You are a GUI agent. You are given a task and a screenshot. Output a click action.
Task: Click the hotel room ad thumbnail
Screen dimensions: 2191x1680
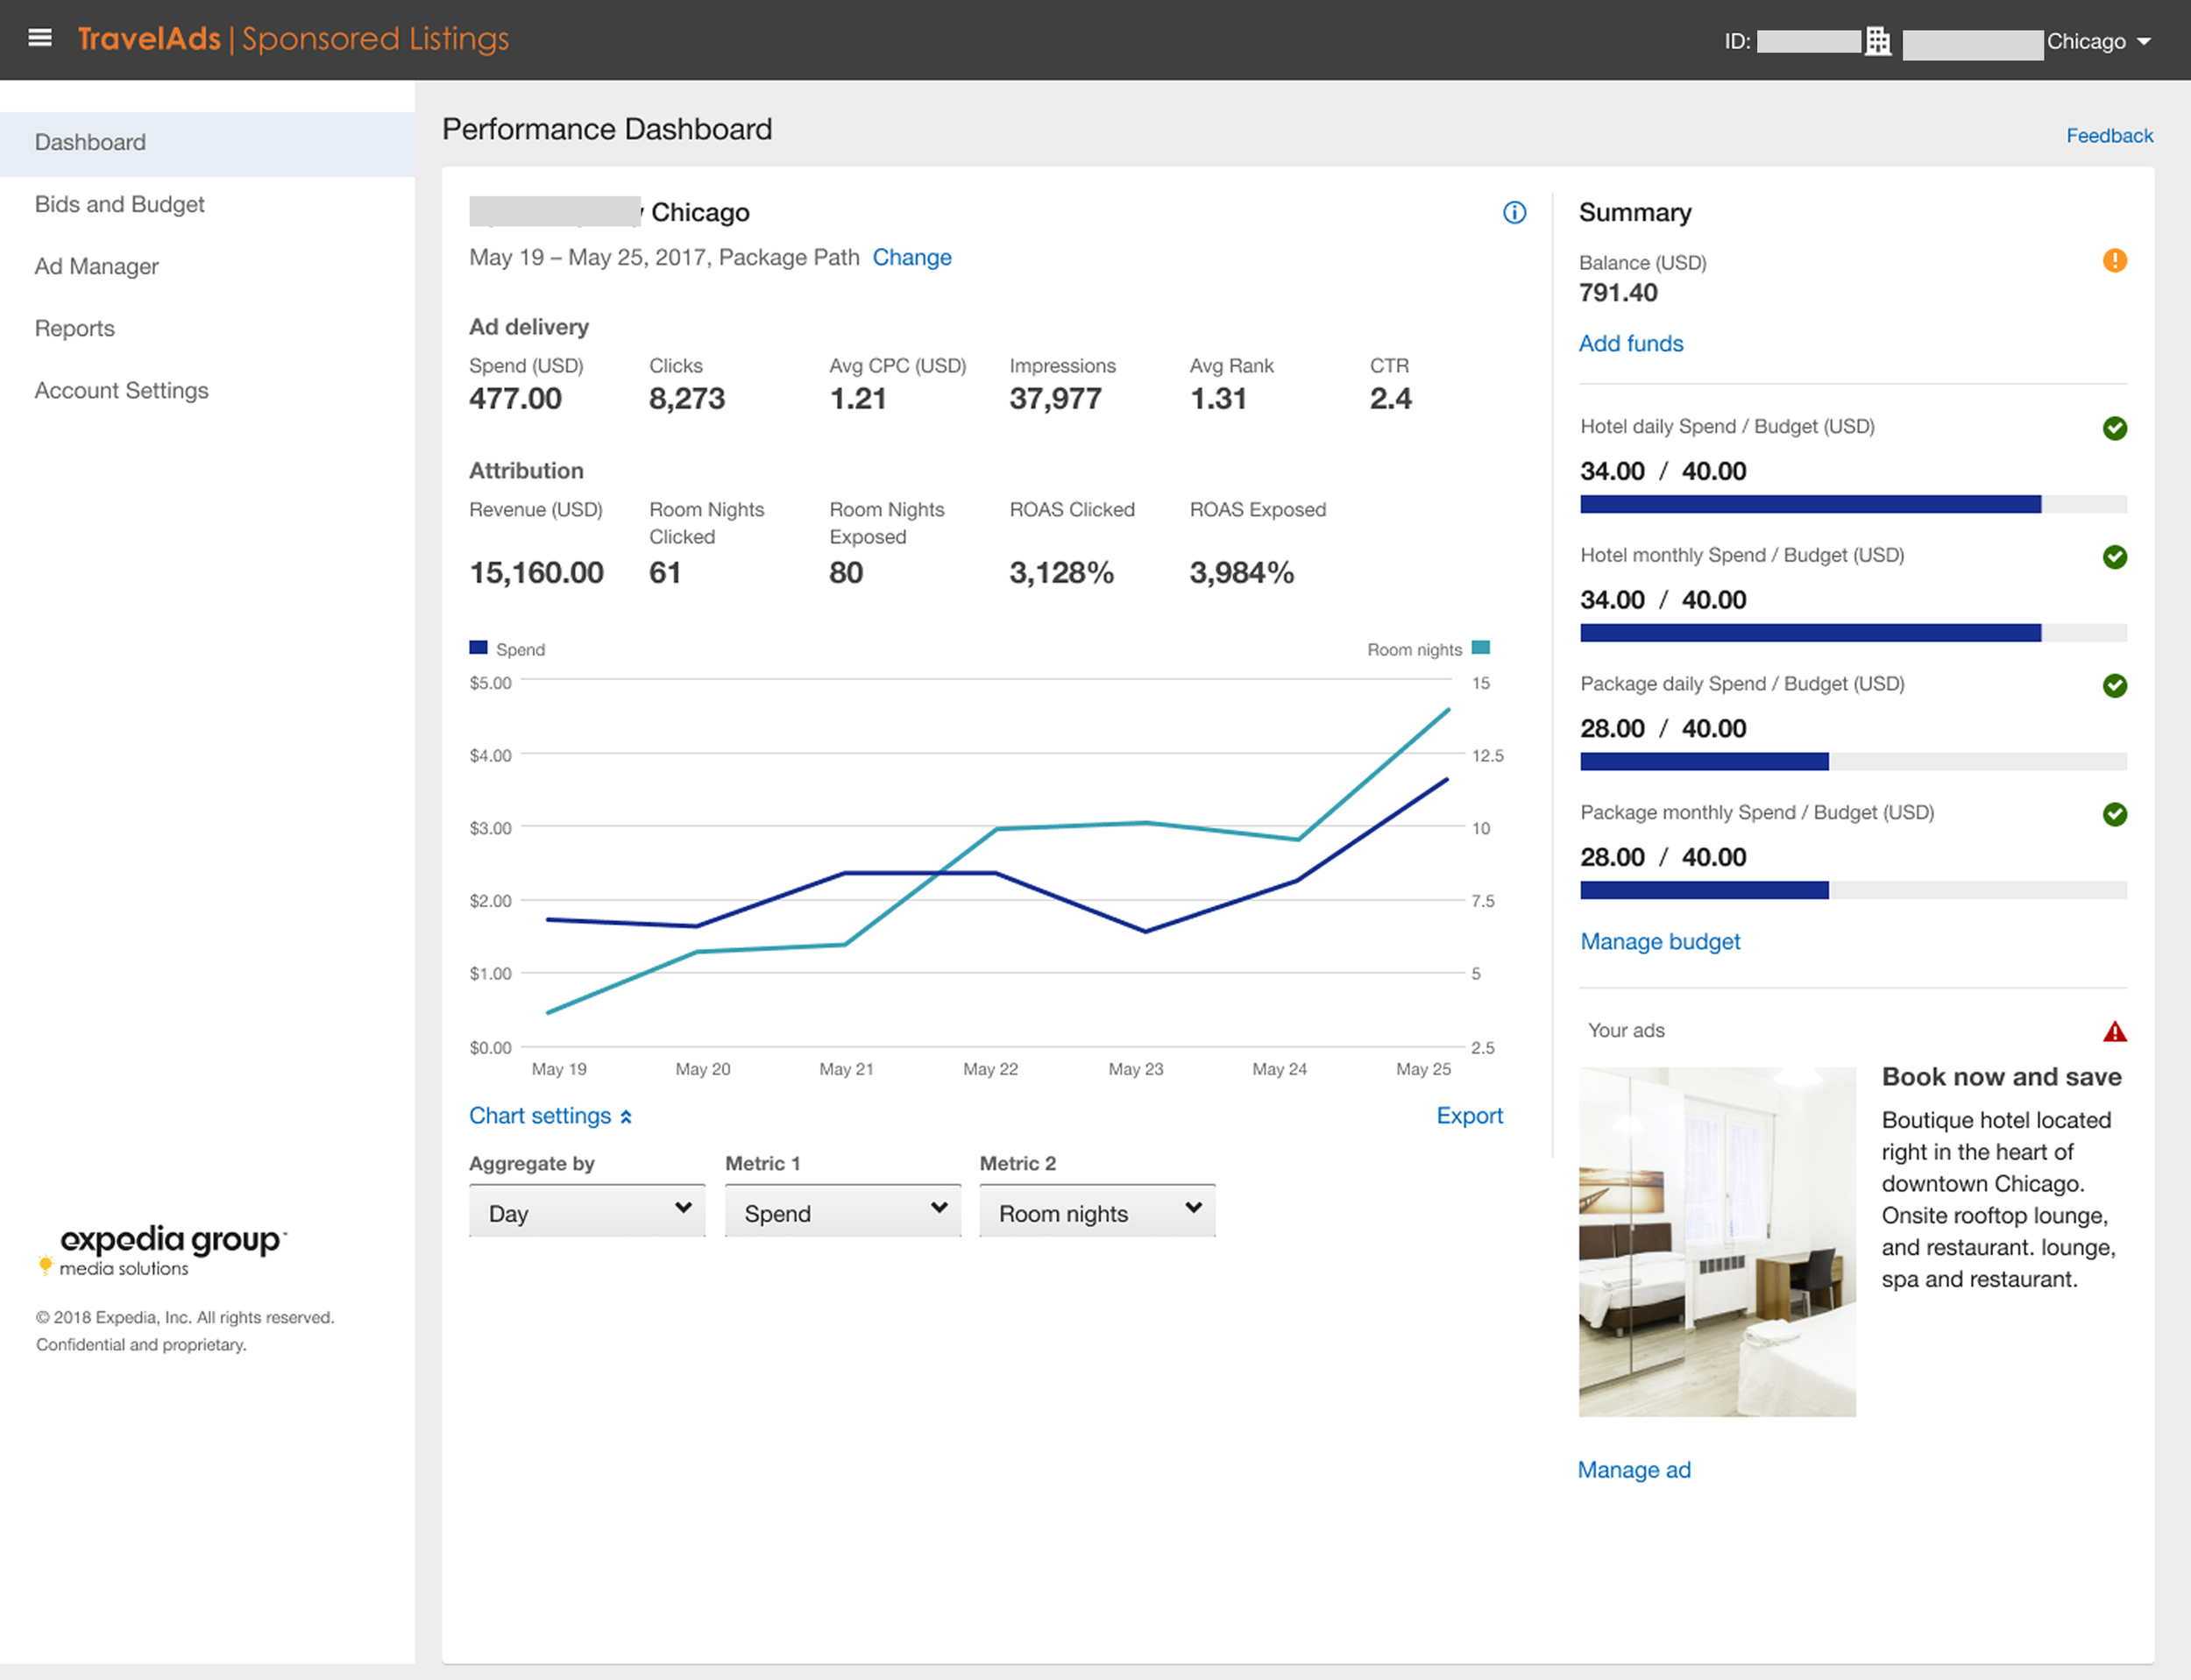[x=1717, y=1241]
